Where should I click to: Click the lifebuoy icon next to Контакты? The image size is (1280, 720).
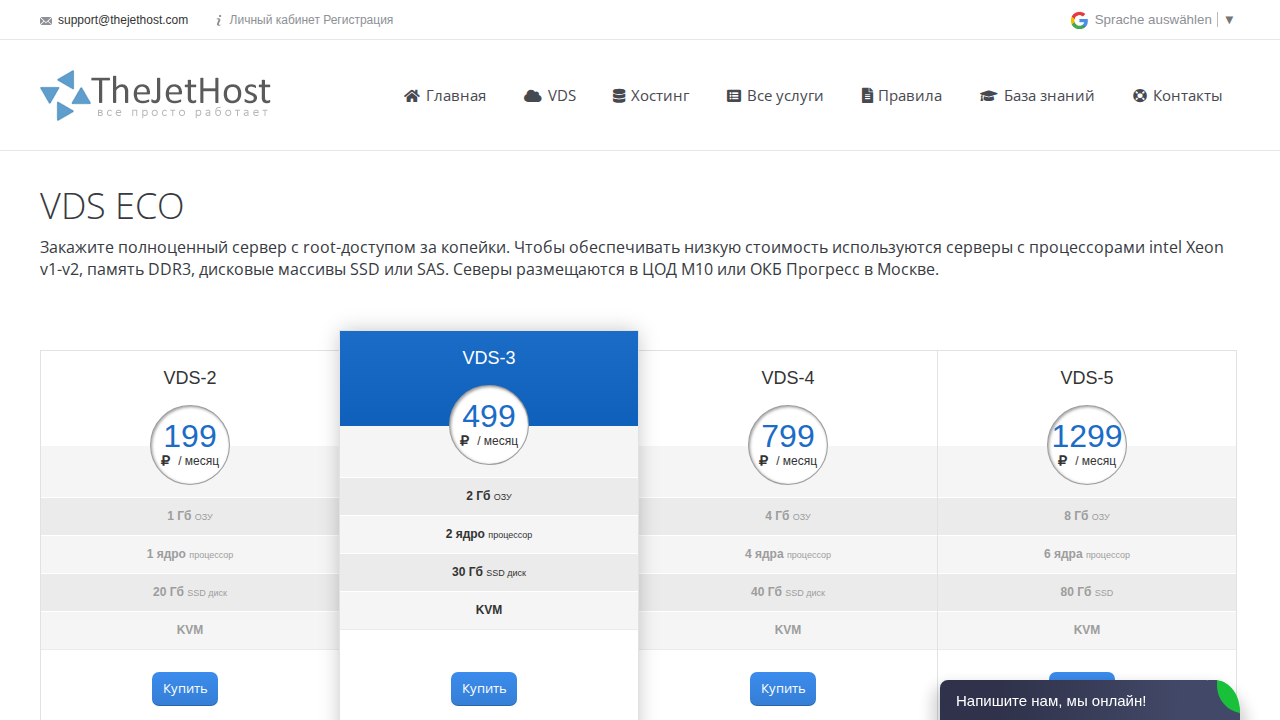[x=1139, y=96]
